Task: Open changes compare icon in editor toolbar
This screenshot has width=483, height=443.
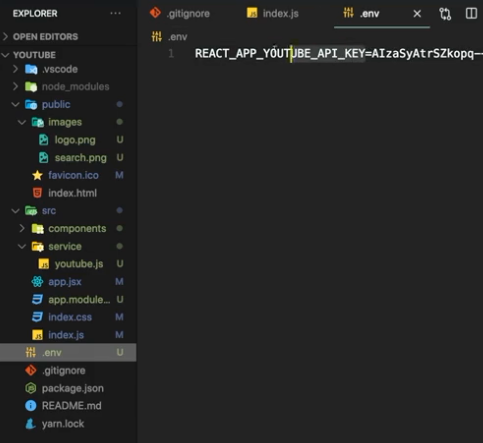Action: click(x=445, y=14)
